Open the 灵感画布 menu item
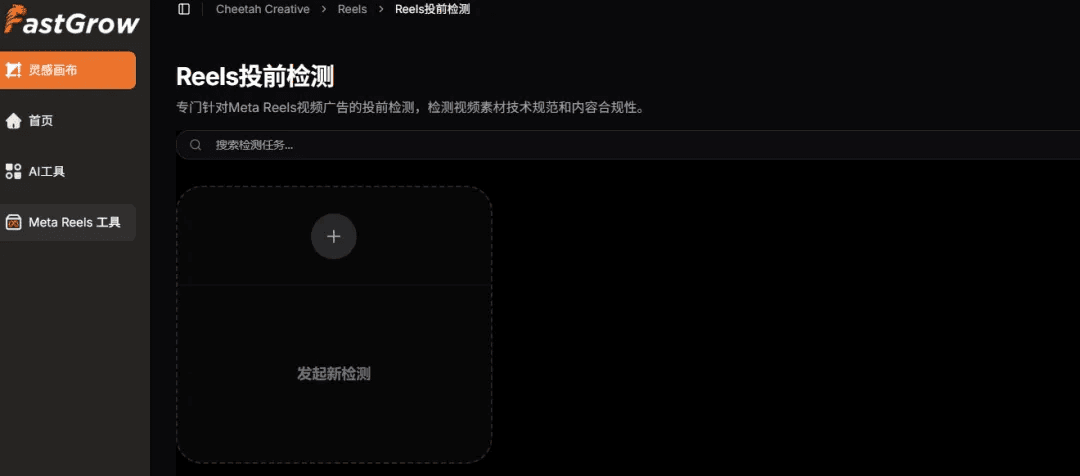The height and width of the screenshot is (476, 1080). click(x=68, y=70)
